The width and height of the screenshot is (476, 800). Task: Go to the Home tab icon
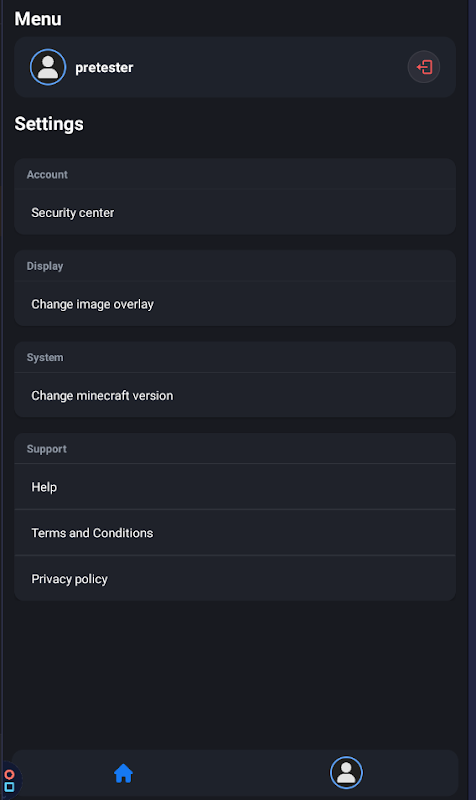pos(123,773)
